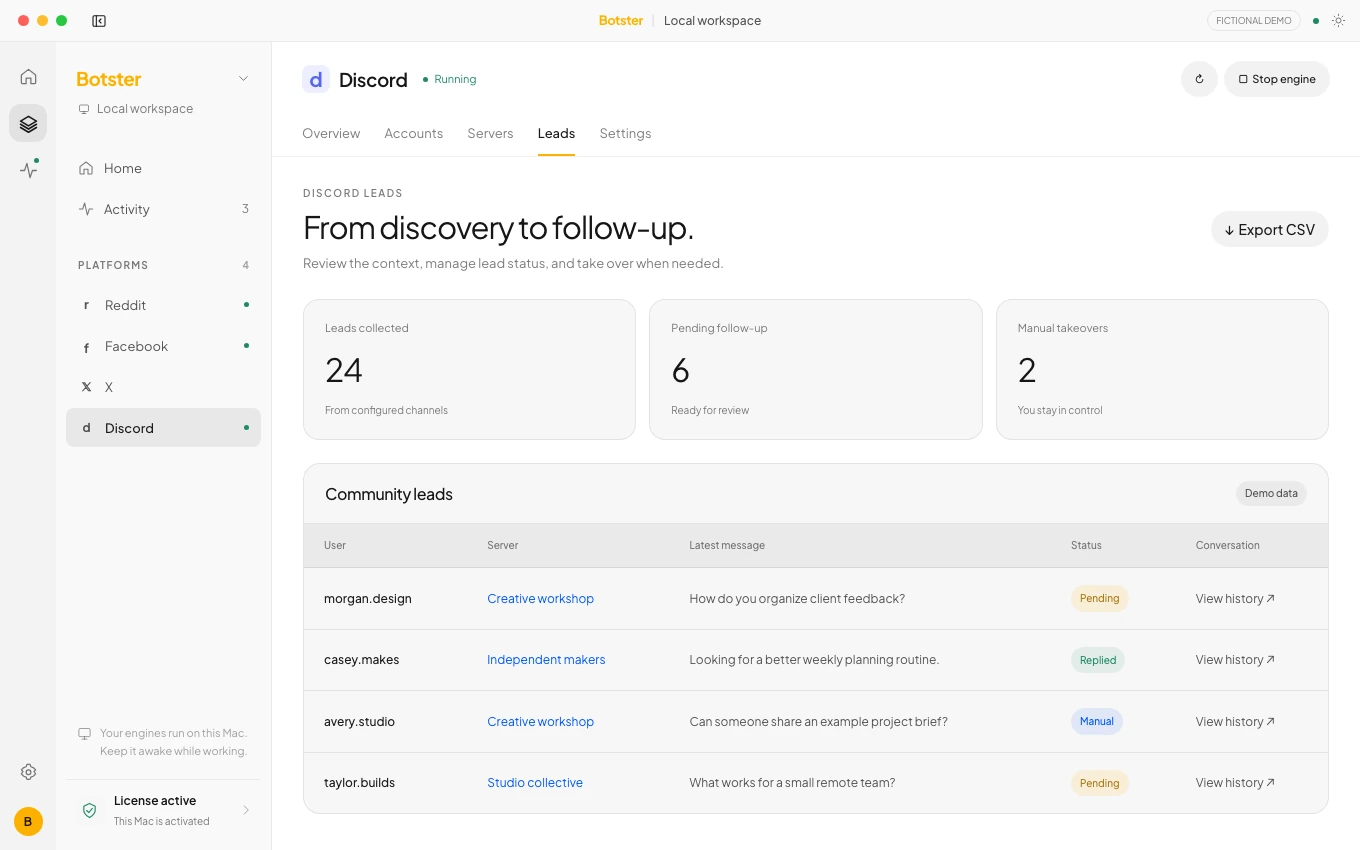This screenshot has height=850, width=1360.
Task: Click the Stop engine button
Action: coord(1277,79)
